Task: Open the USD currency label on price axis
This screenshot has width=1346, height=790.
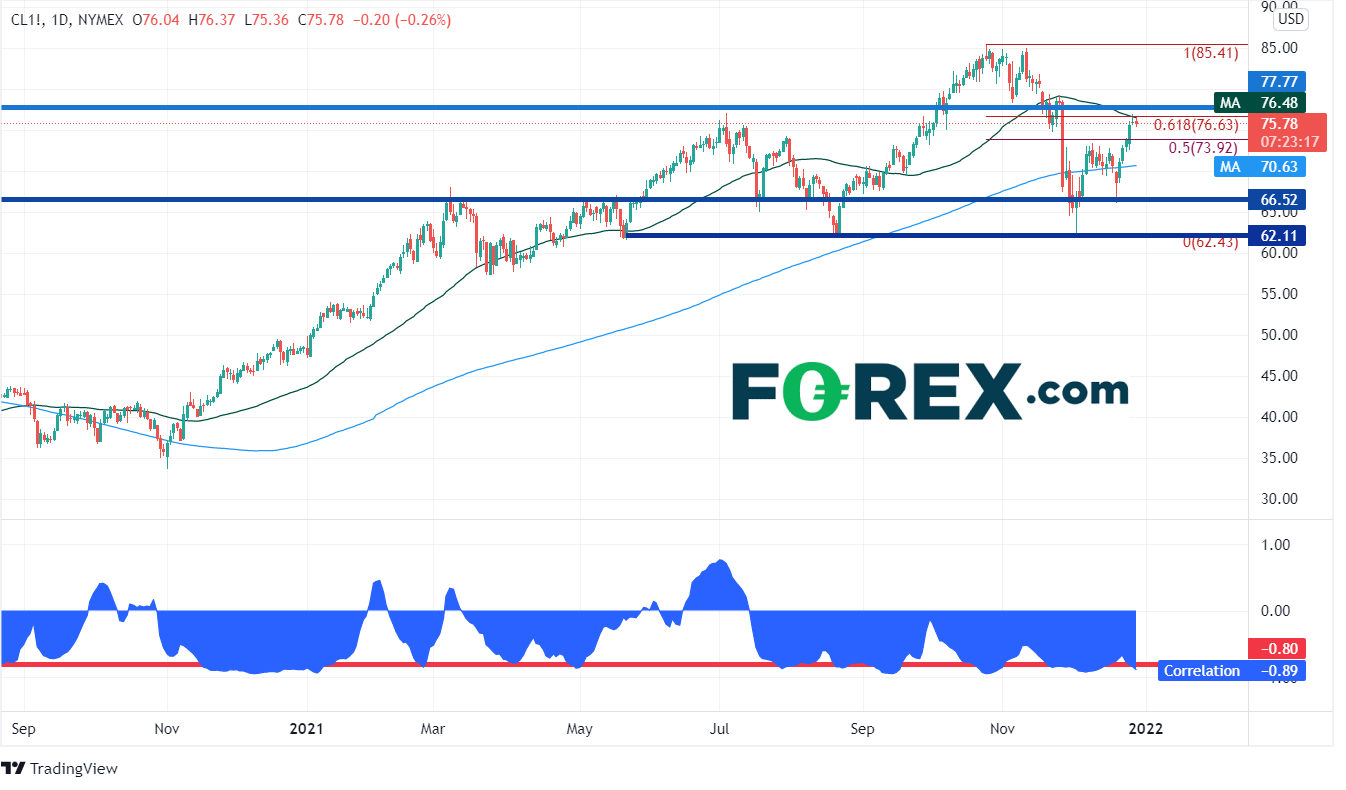Action: (x=1292, y=18)
